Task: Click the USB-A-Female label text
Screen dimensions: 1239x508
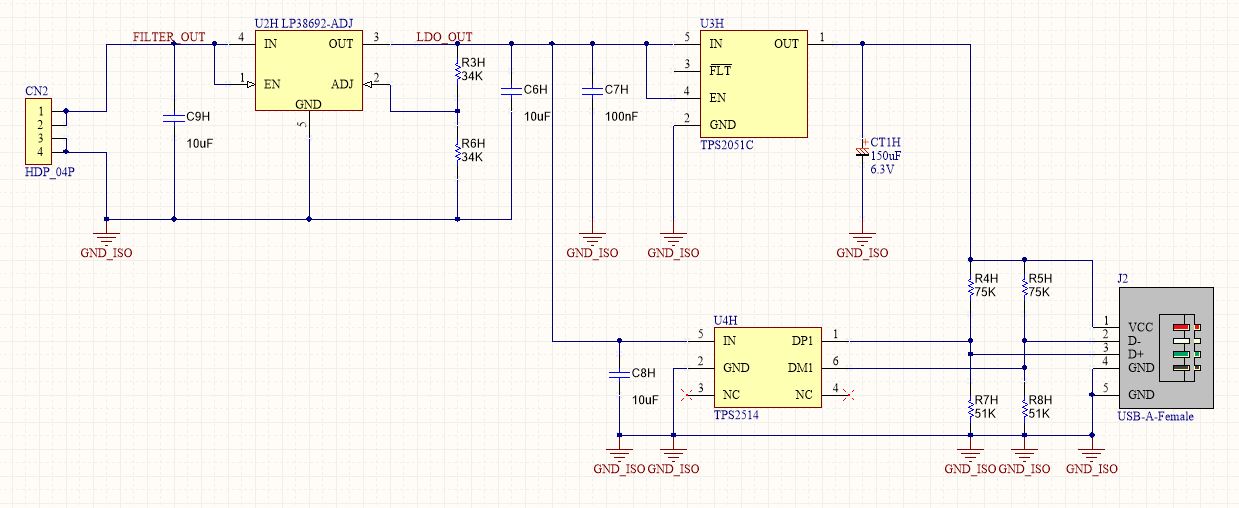Action: point(1156,416)
